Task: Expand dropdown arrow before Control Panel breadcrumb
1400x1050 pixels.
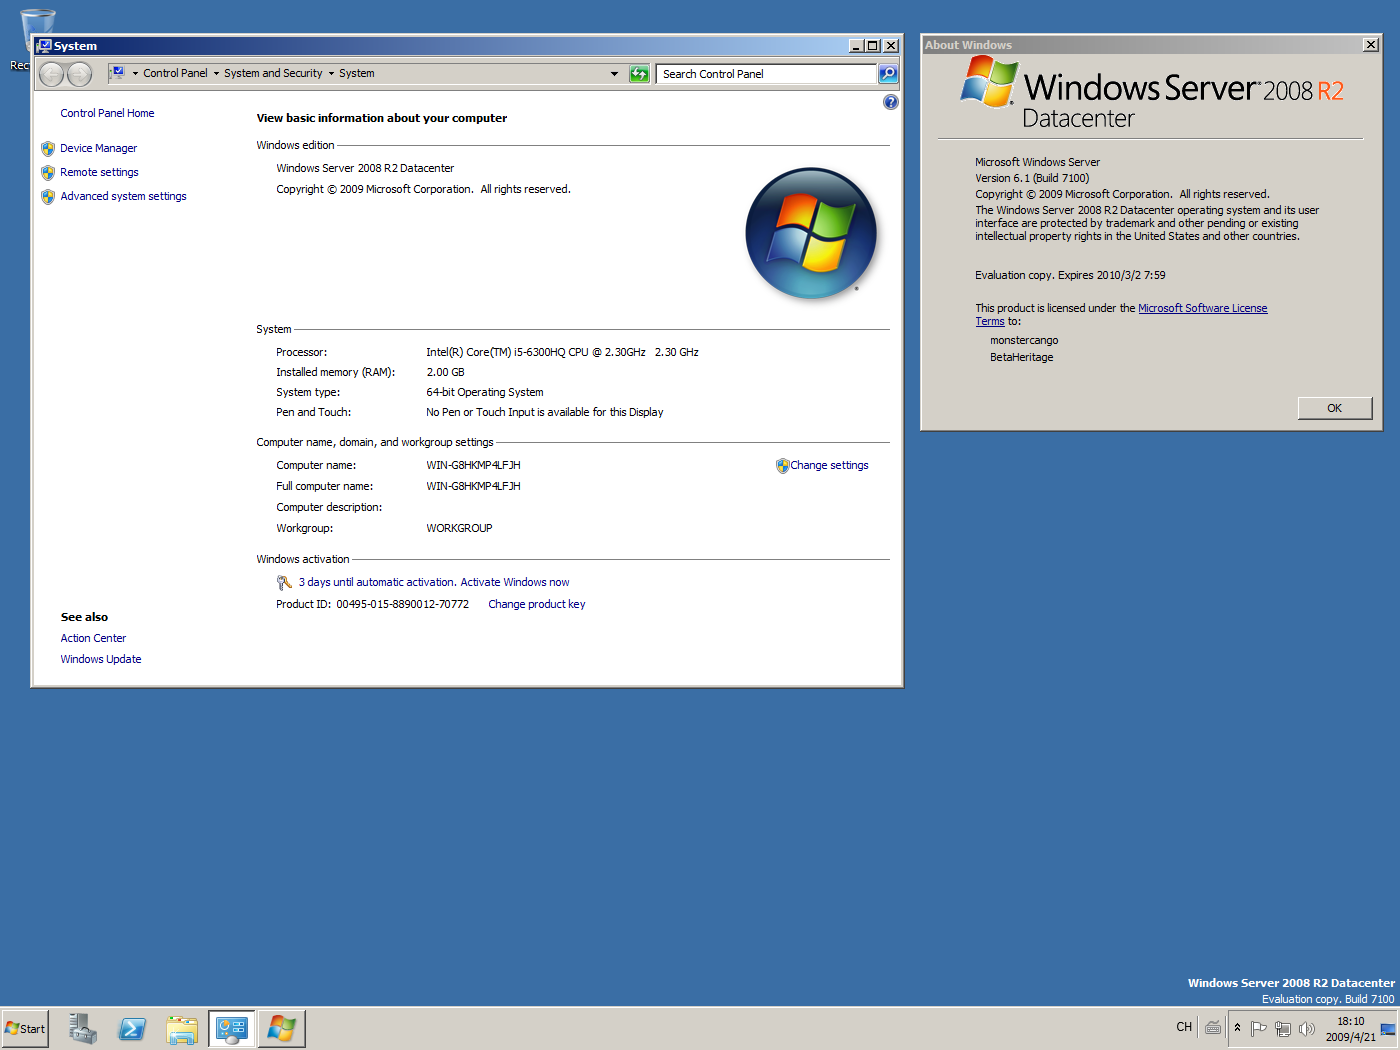Action: (x=135, y=73)
